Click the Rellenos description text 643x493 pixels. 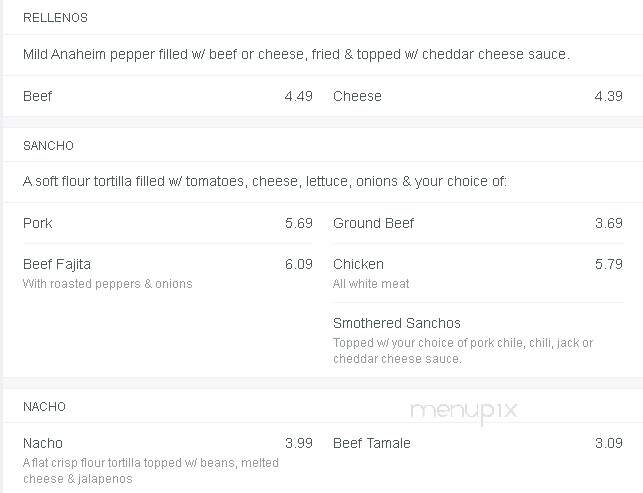click(296, 54)
